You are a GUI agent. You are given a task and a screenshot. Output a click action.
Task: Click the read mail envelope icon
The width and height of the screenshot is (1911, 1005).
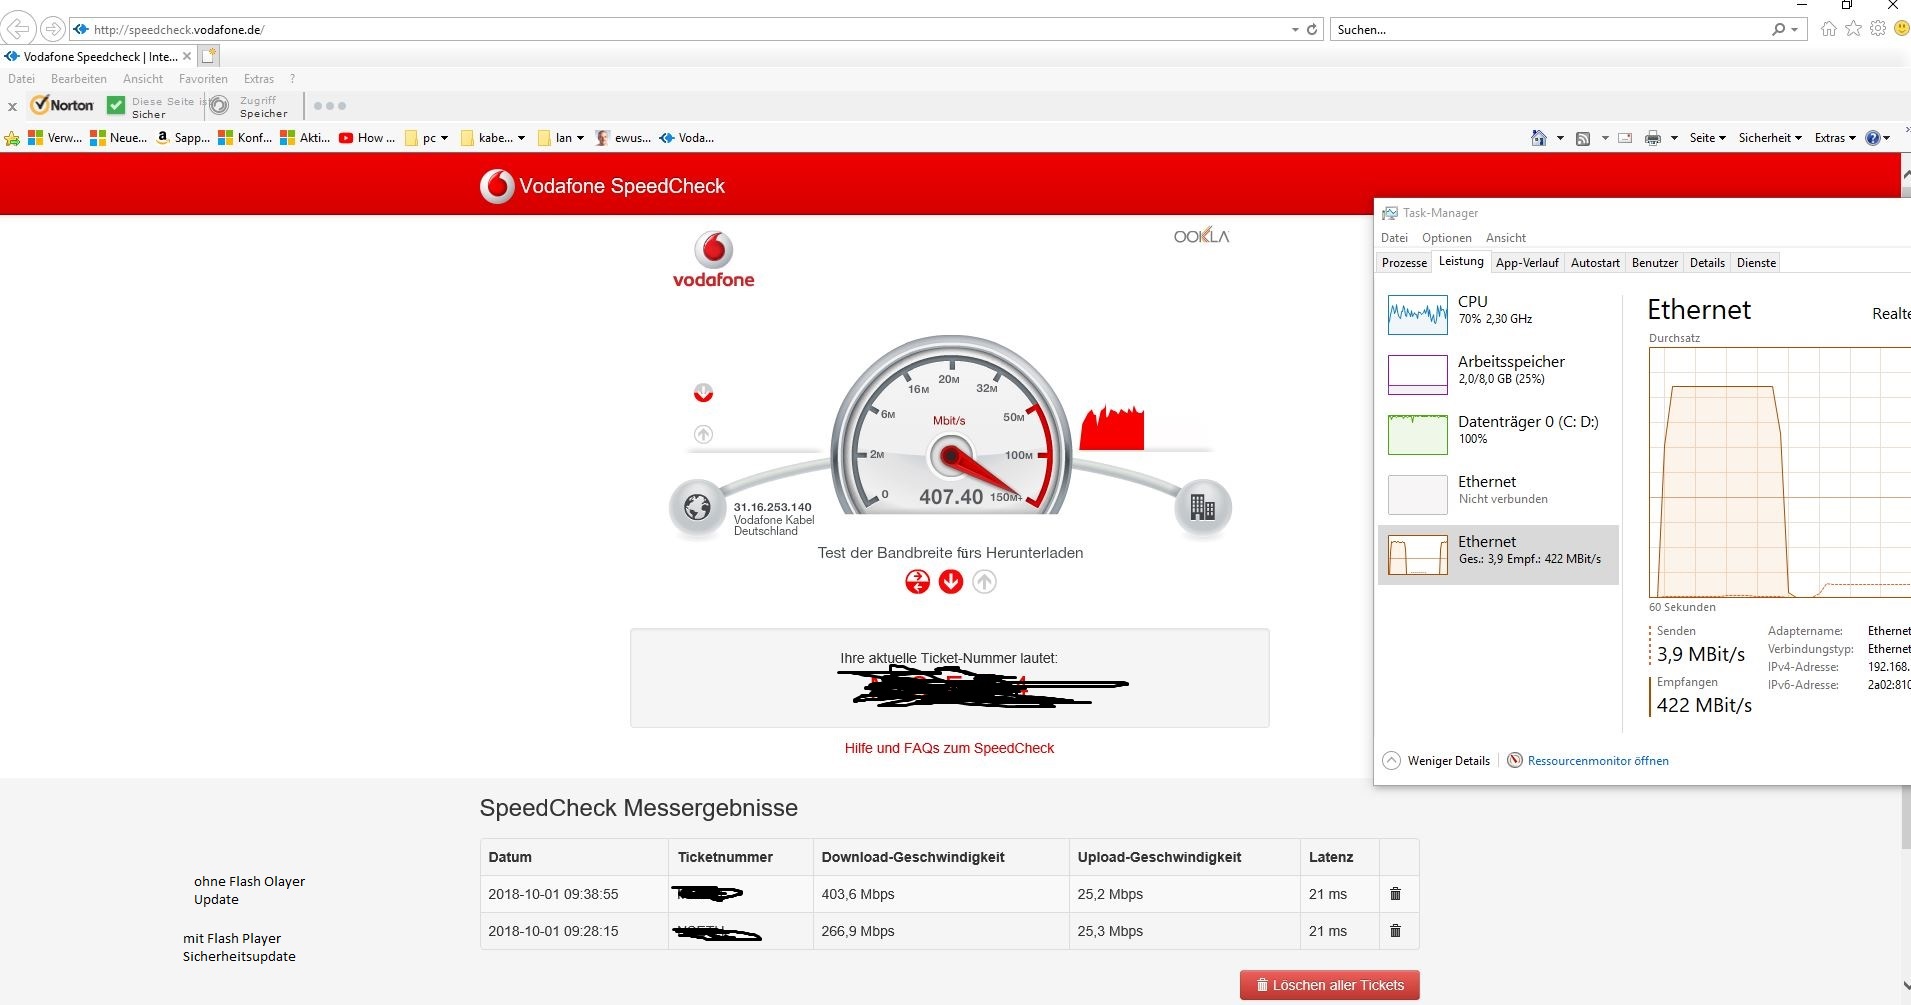(x=1625, y=138)
